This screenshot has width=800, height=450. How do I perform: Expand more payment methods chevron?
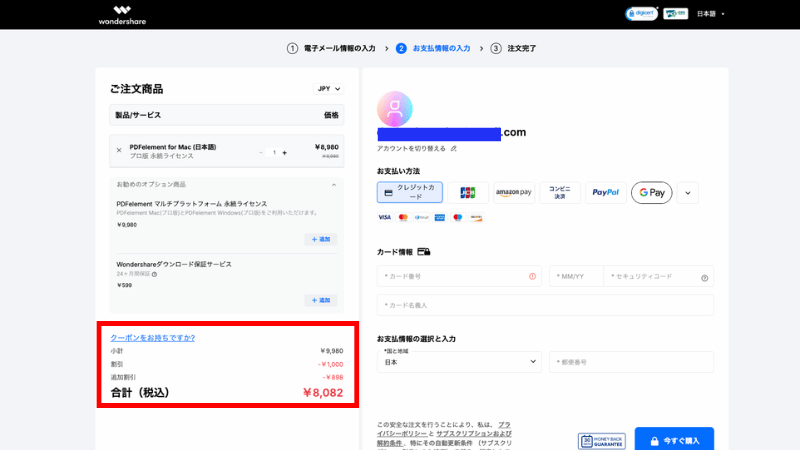coord(688,193)
